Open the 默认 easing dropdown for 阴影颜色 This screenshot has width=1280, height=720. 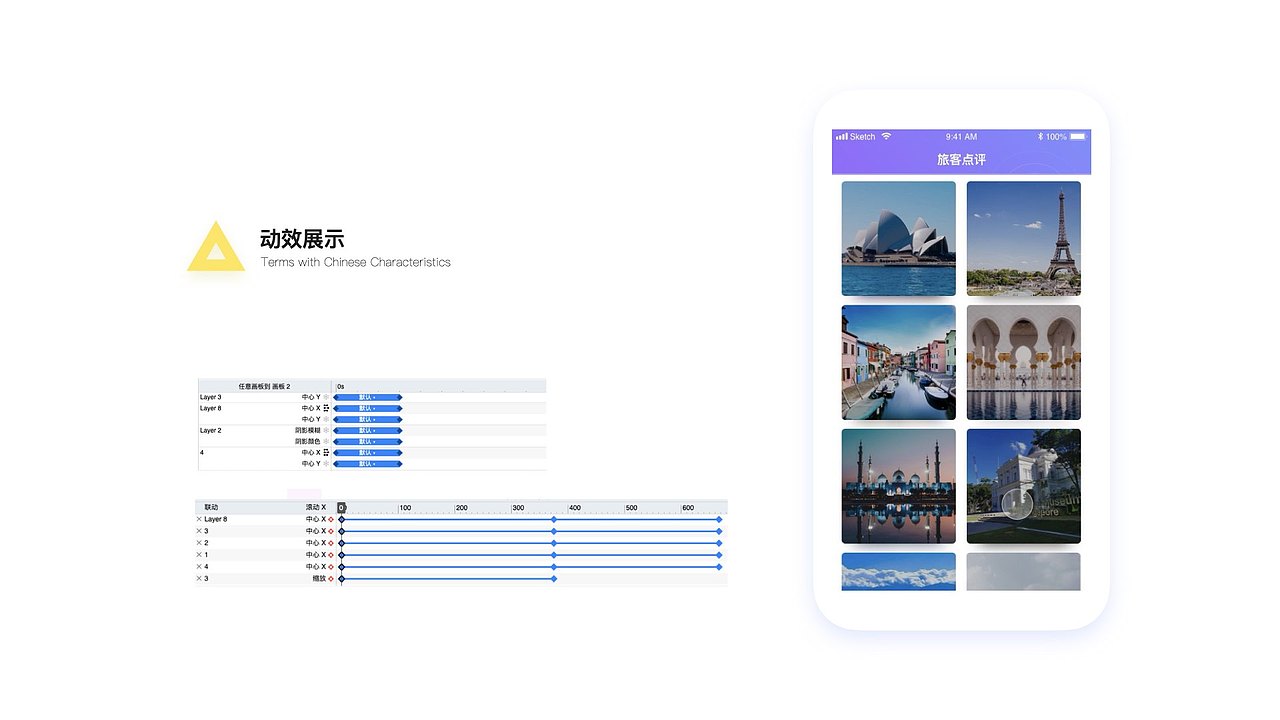[367, 441]
